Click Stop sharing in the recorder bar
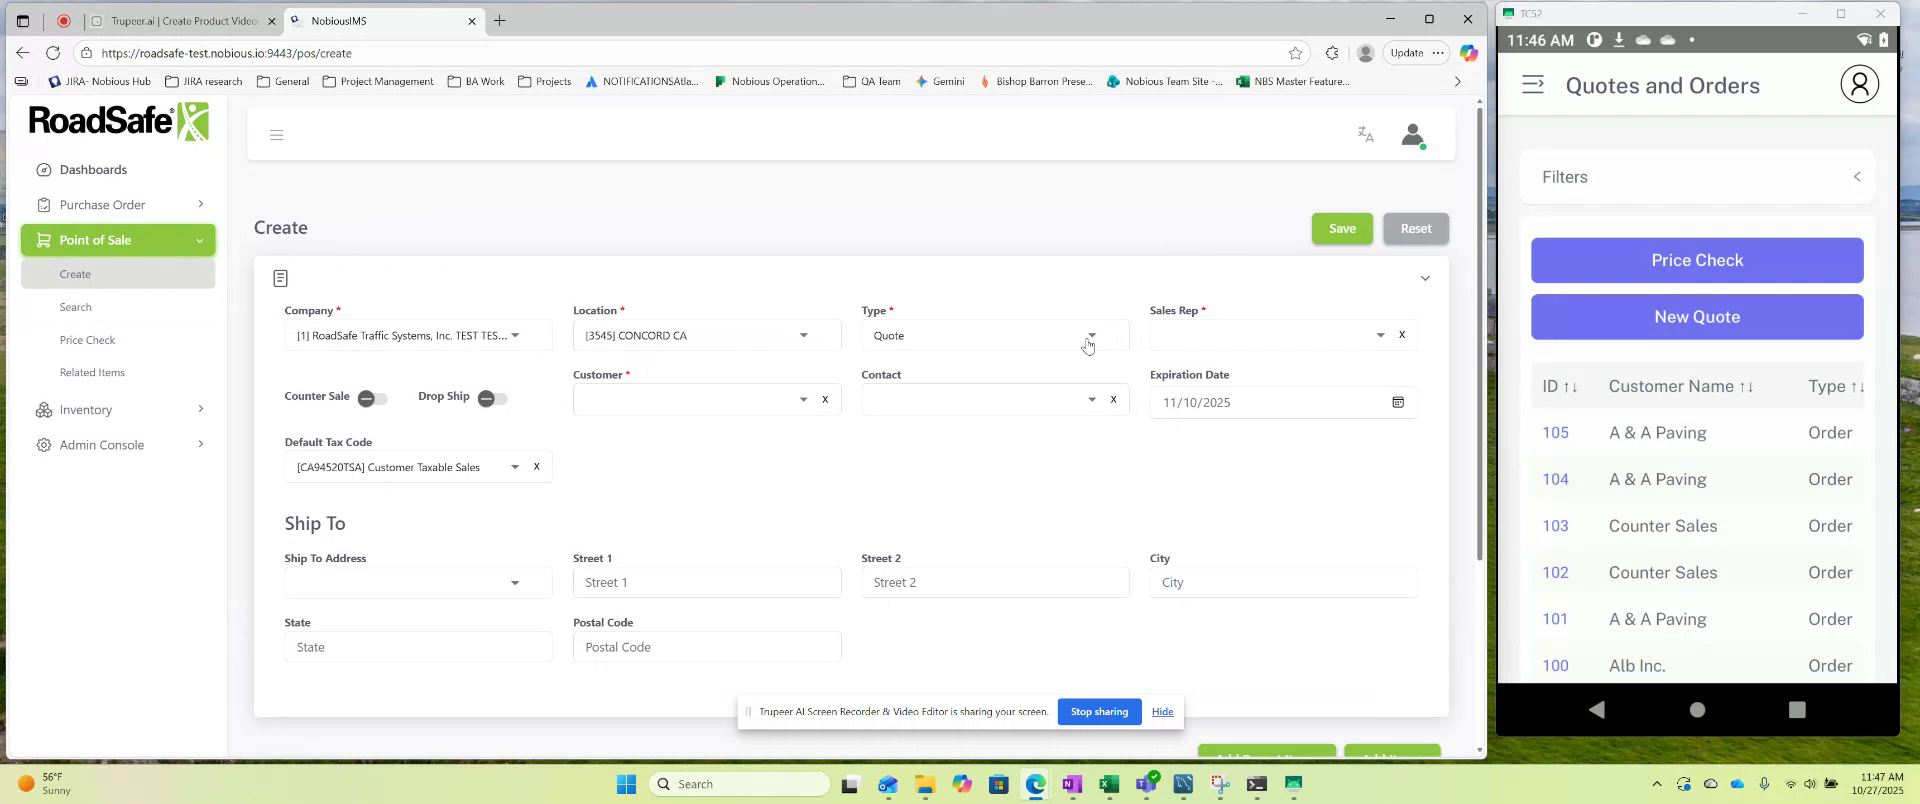The image size is (1920, 804). tap(1099, 711)
